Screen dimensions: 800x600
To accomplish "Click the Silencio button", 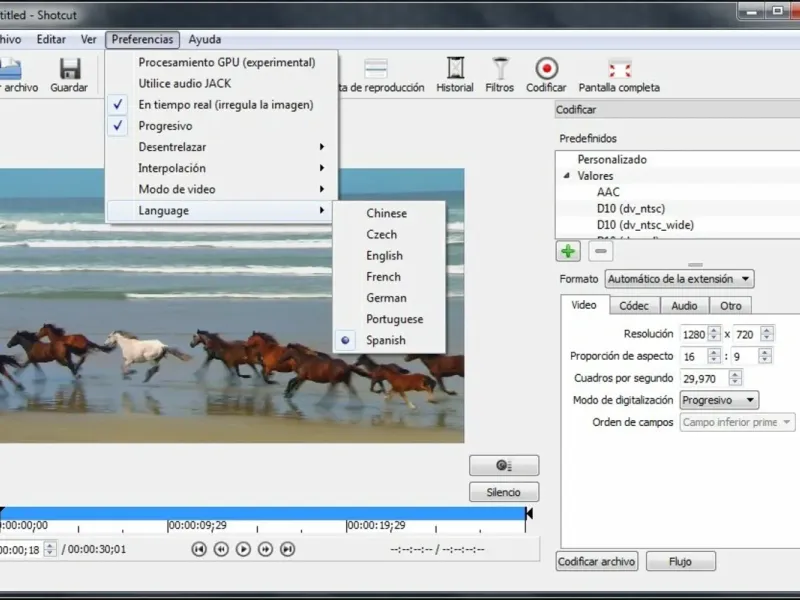I will coord(504,492).
